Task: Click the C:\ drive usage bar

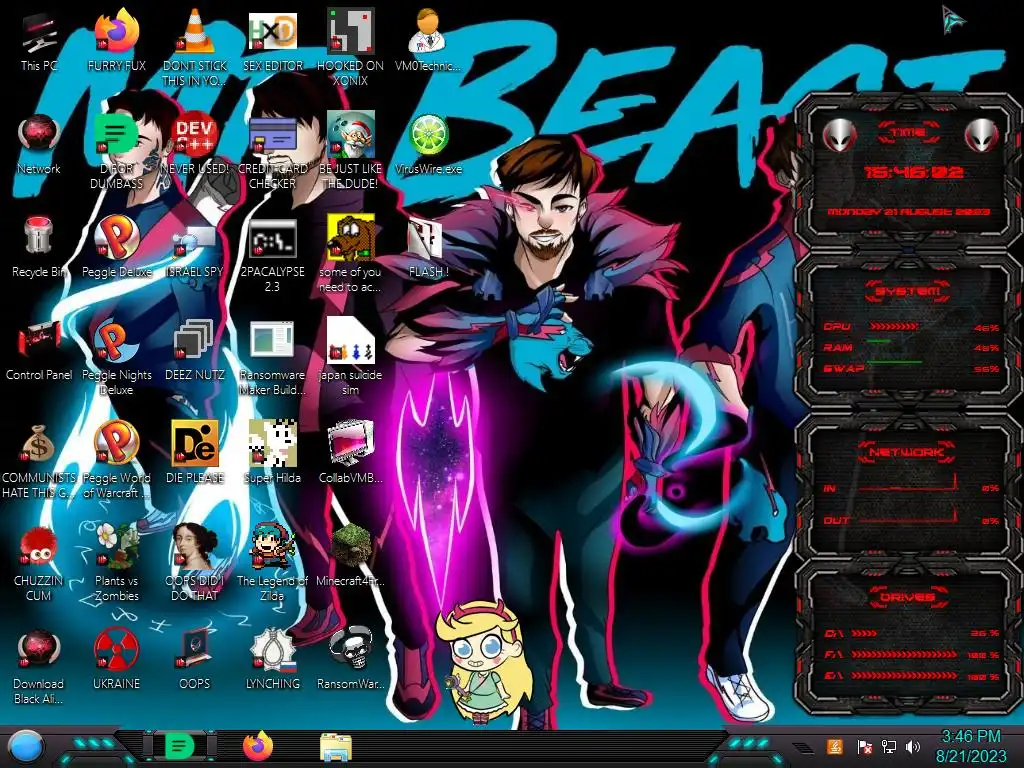Action: [864, 633]
